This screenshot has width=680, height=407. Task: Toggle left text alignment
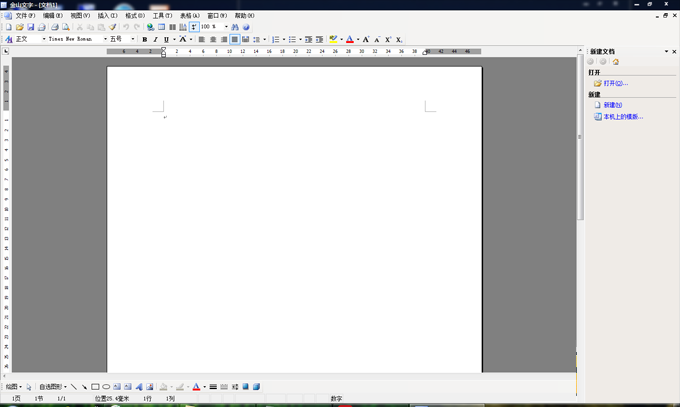pyautogui.click(x=202, y=39)
